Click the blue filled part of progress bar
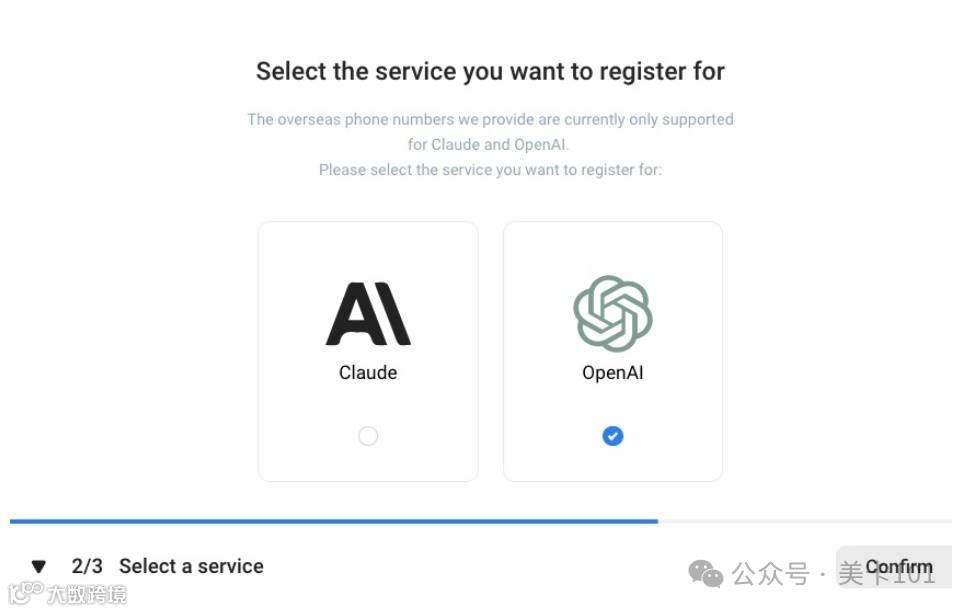The image size is (966, 612). (330, 521)
